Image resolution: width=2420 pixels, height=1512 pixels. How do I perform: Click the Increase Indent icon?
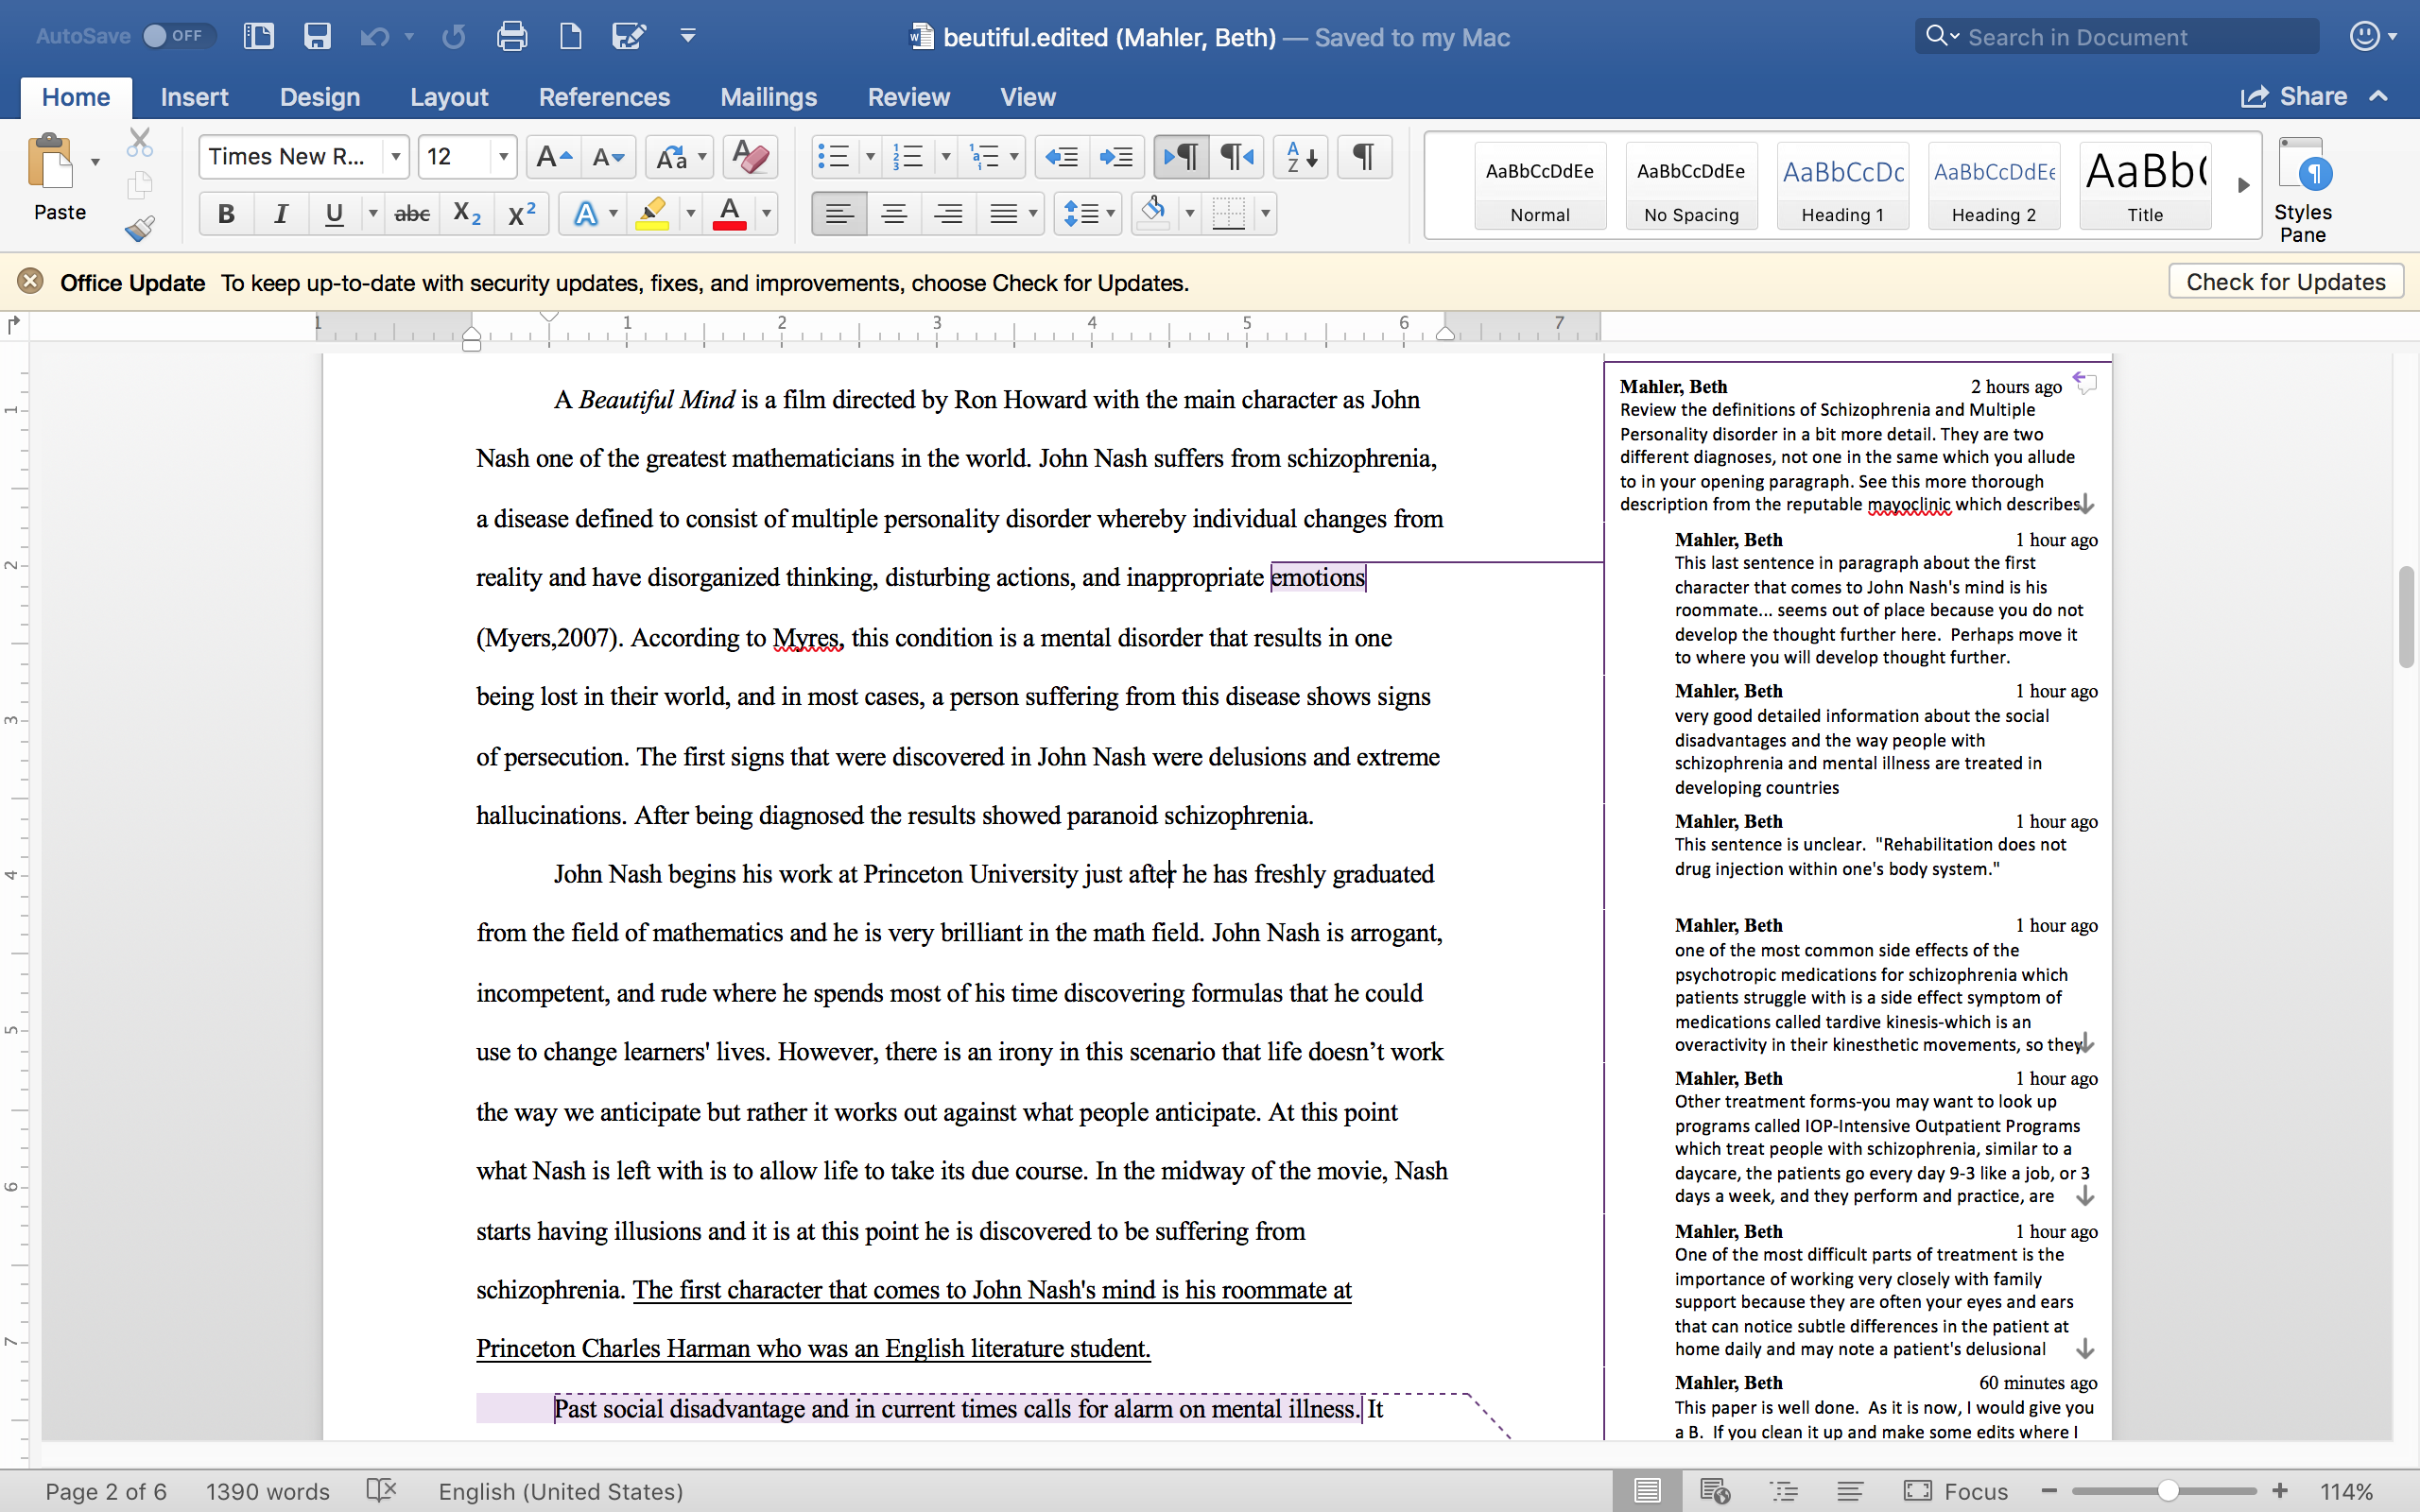1115,157
